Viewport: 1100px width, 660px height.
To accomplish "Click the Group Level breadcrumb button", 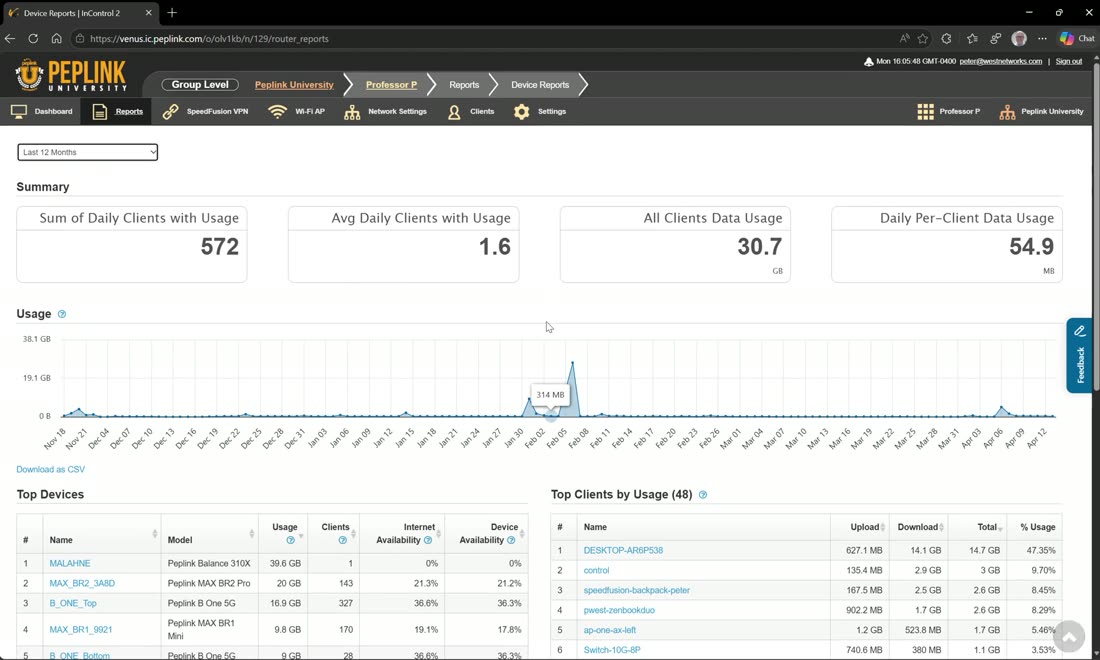I will click(x=200, y=85).
